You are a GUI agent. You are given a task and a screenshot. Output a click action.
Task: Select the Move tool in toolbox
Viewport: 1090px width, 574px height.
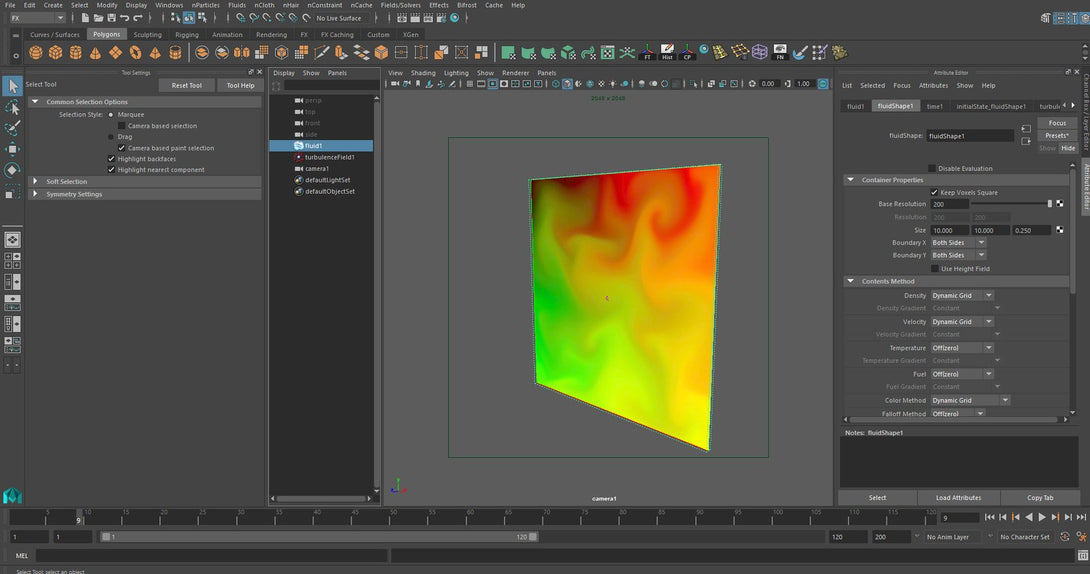coord(12,149)
